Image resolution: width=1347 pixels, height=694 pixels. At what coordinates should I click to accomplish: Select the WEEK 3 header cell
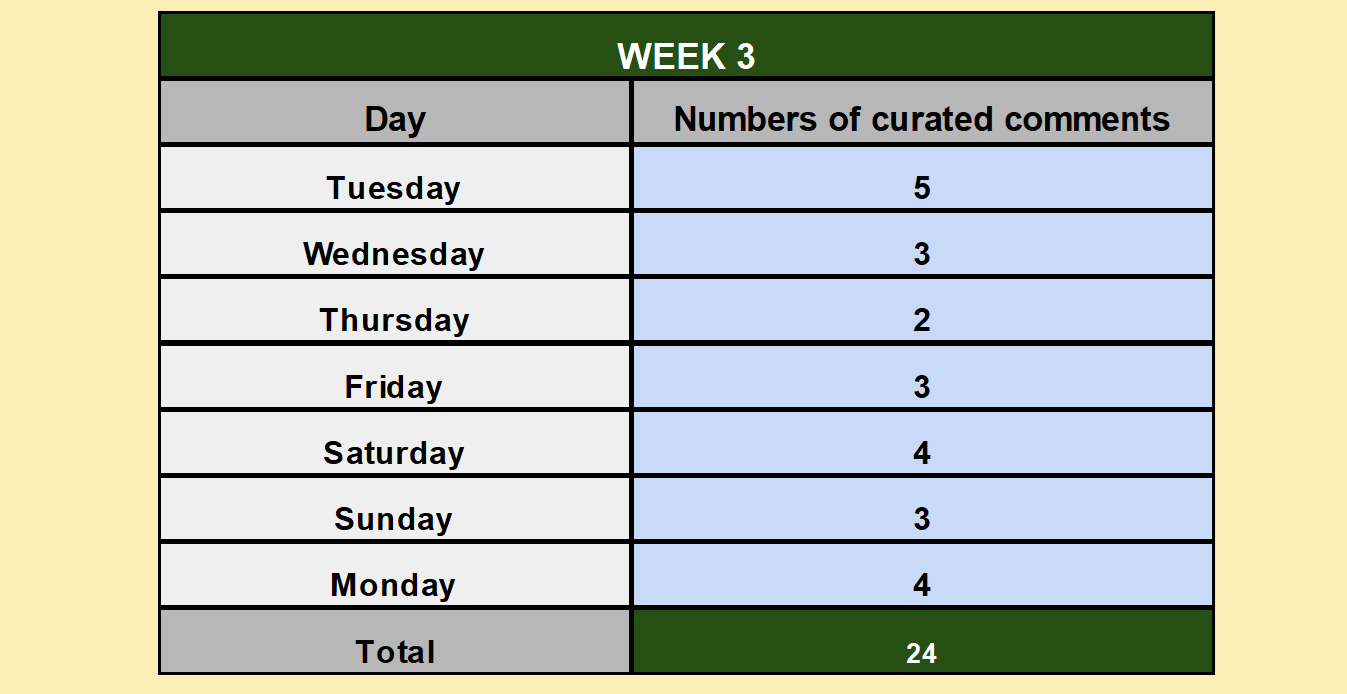coord(686,46)
